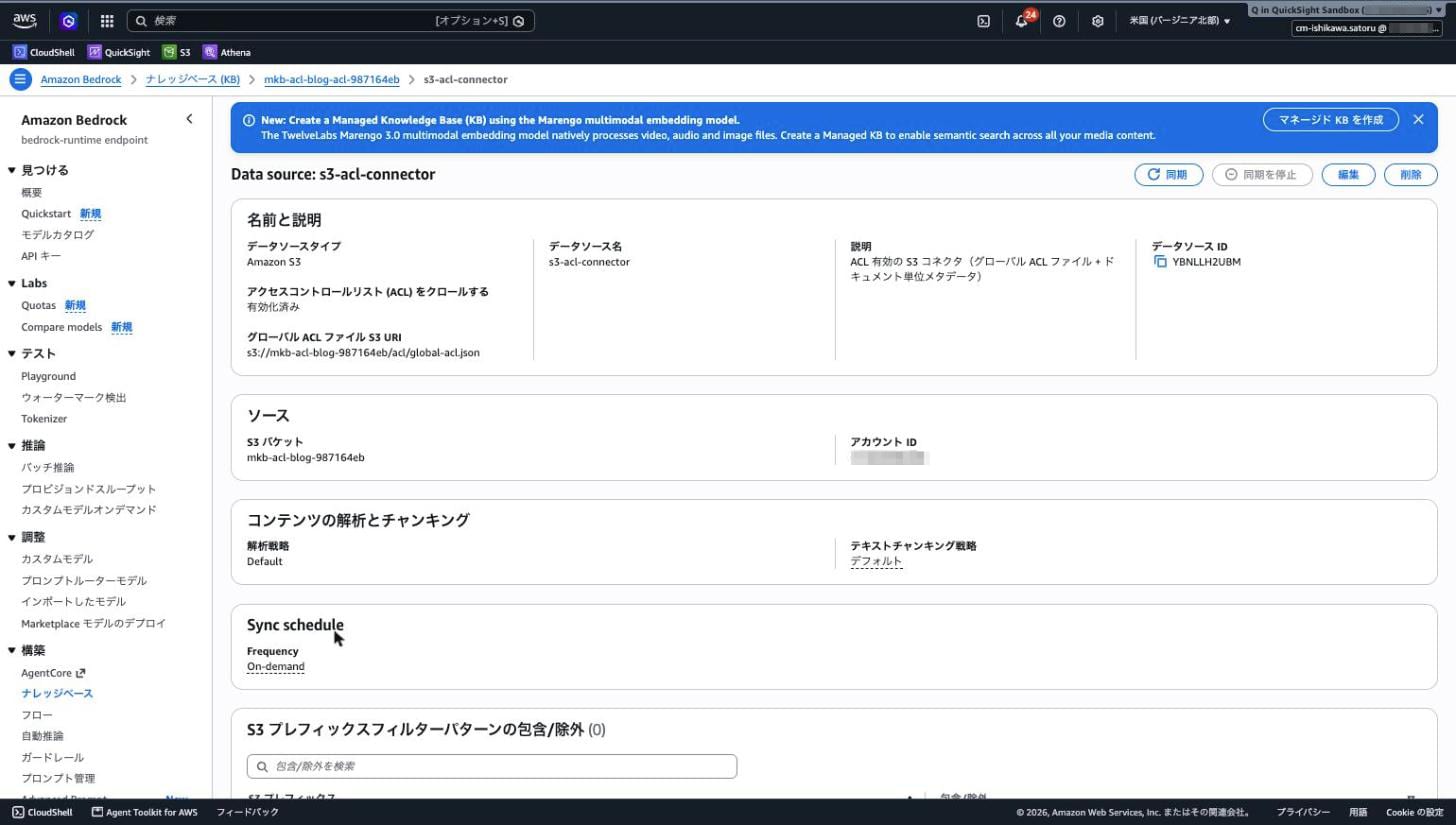Open CloudShell in the footer bar
This screenshot has width=1456, height=825.
[42, 812]
